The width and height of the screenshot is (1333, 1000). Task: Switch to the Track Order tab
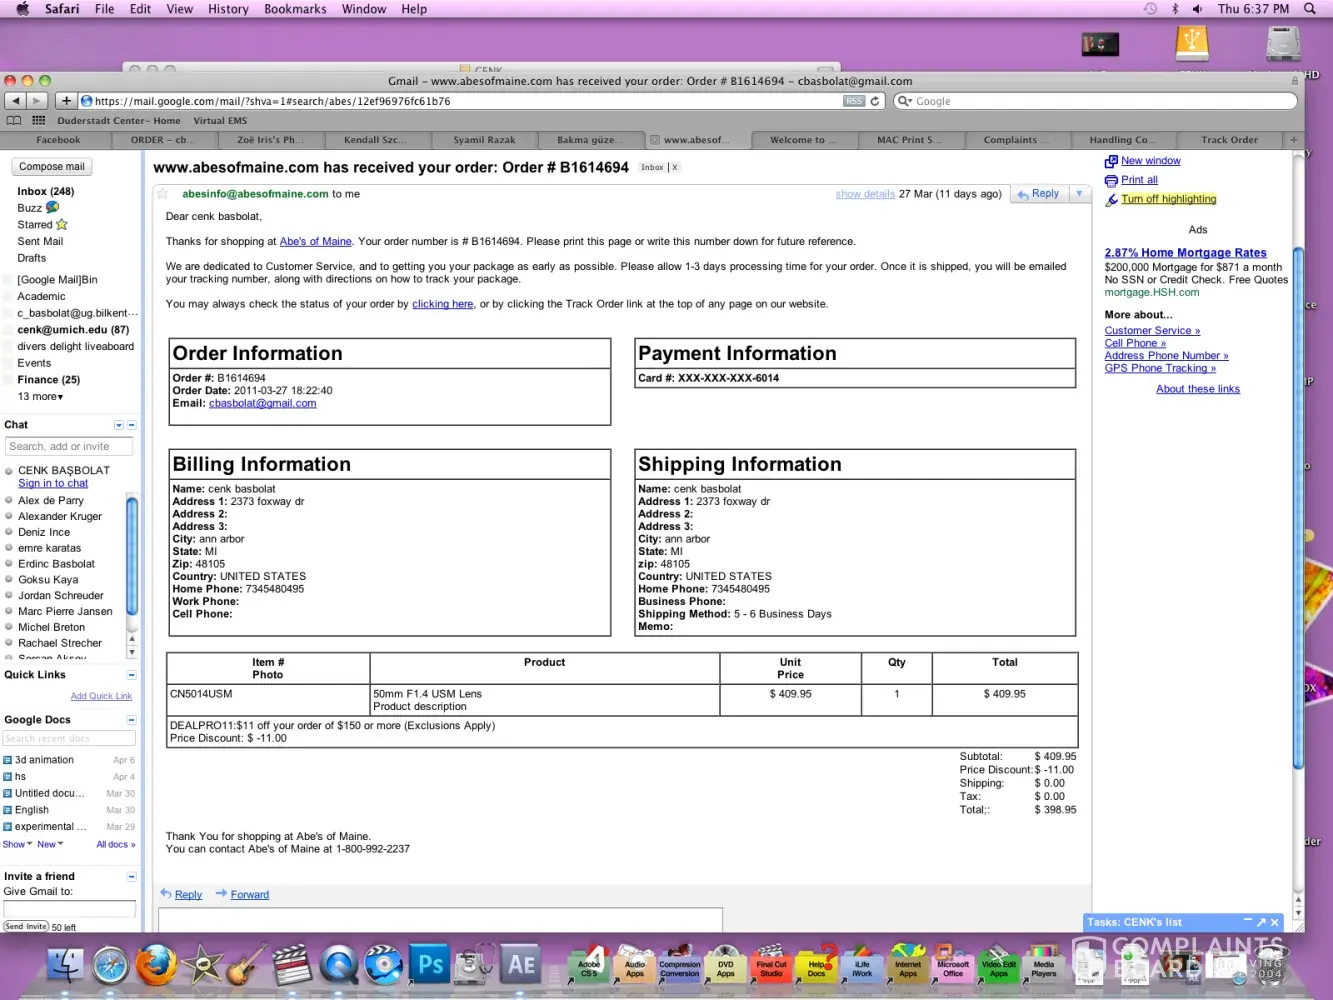[x=1229, y=140]
